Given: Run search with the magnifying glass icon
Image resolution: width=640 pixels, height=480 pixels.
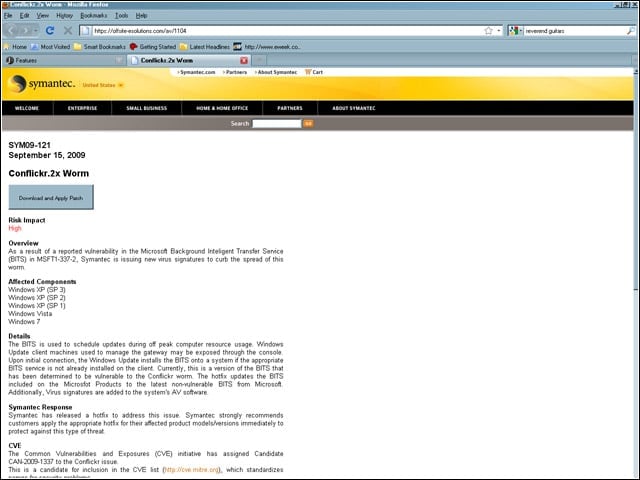Looking at the screenshot, I should click(x=631, y=31).
